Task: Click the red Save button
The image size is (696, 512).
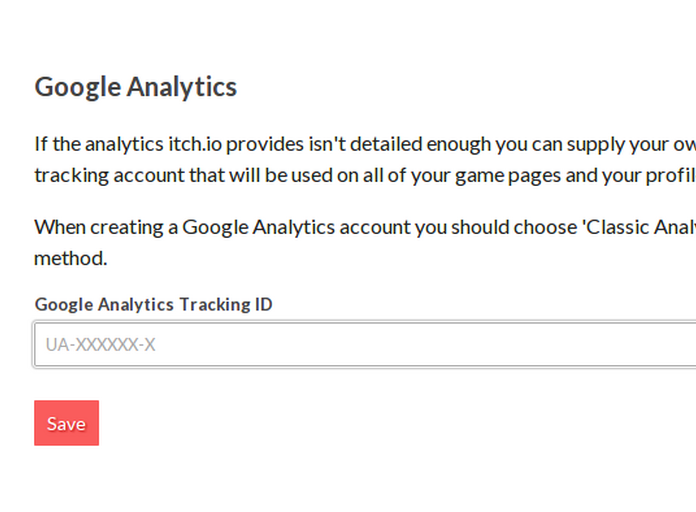Action: (x=66, y=423)
